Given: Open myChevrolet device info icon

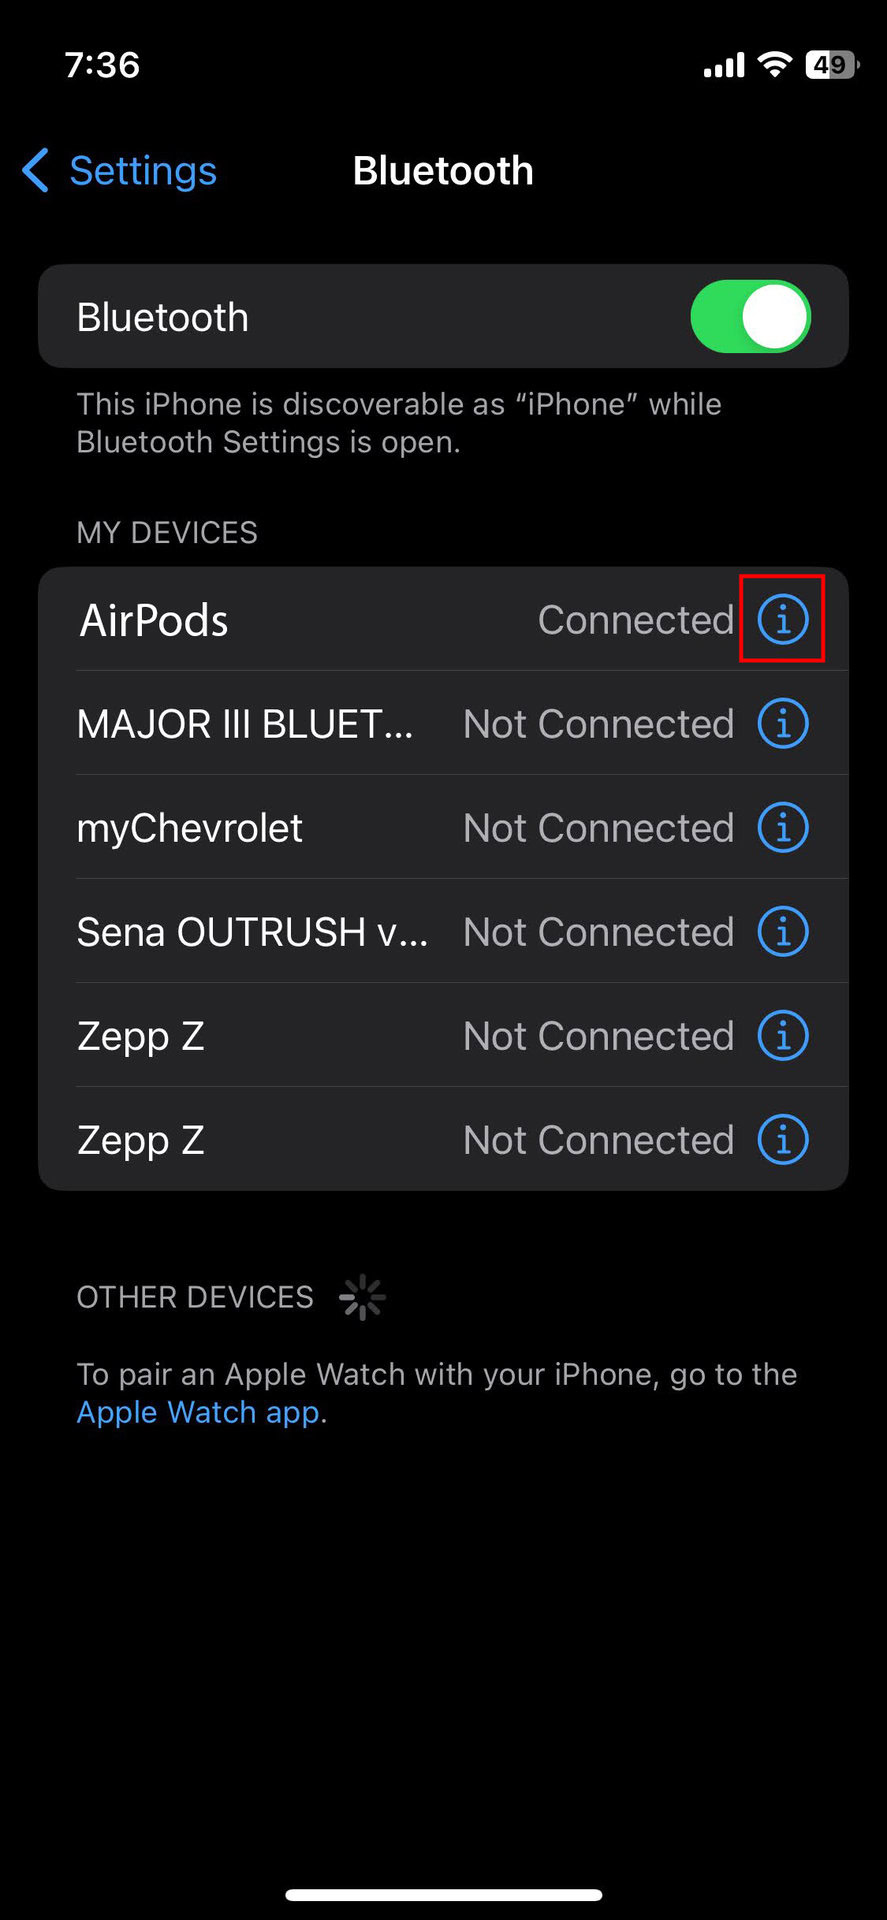Looking at the screenshot, I should tap(782, 828).
